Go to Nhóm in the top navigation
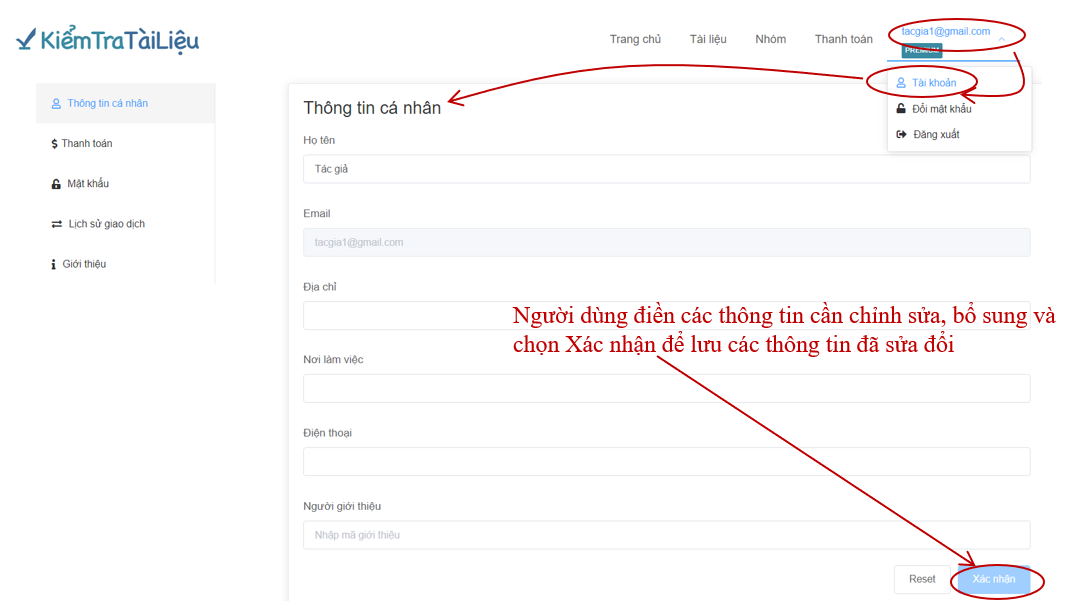Image resolution: width=1065 pixels, height=604 pixels. click(x=770, y=39)
